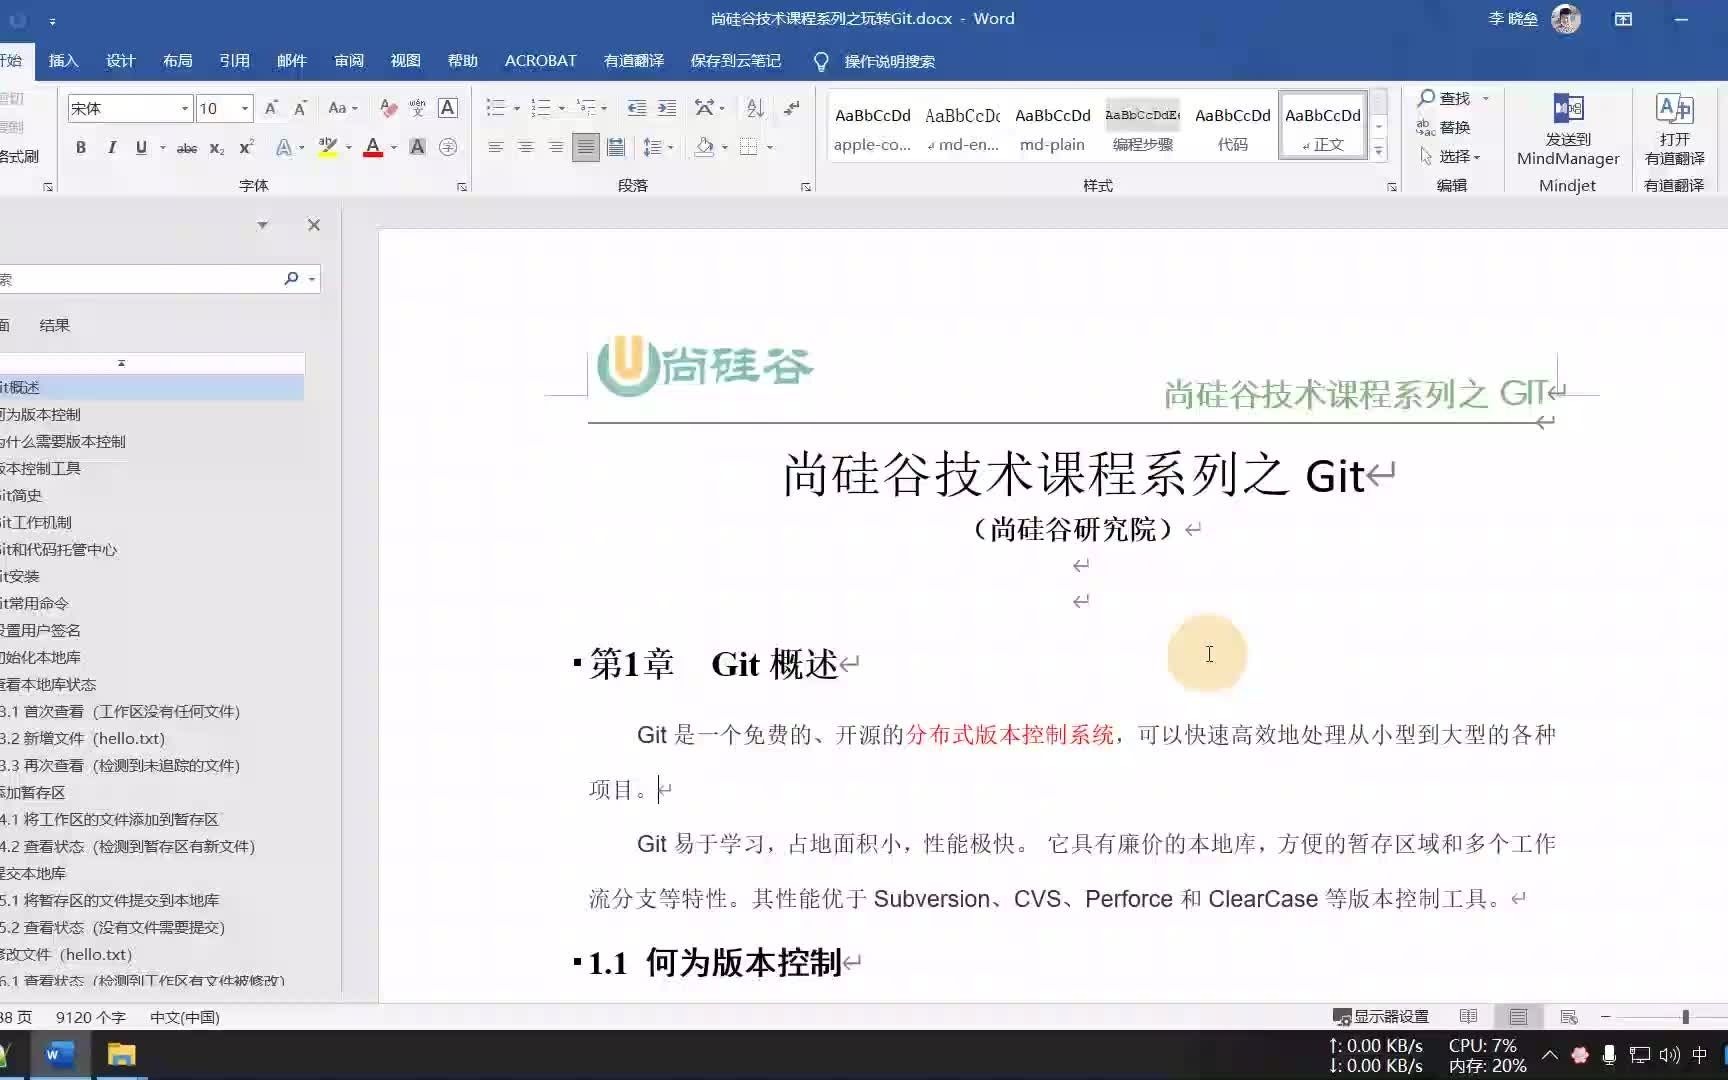
Task: Click the Asian layout icon
Action: [x=704, y=108]
